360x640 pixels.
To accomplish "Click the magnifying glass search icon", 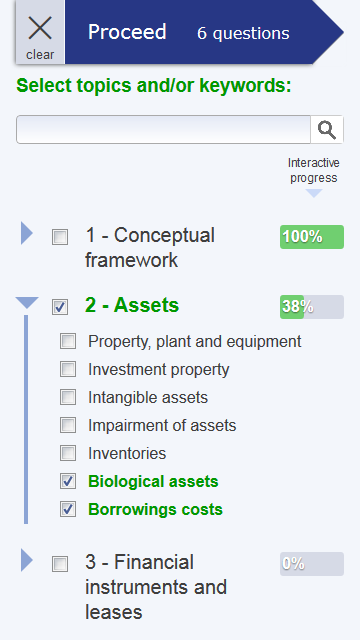I will [x=327, y=130].
